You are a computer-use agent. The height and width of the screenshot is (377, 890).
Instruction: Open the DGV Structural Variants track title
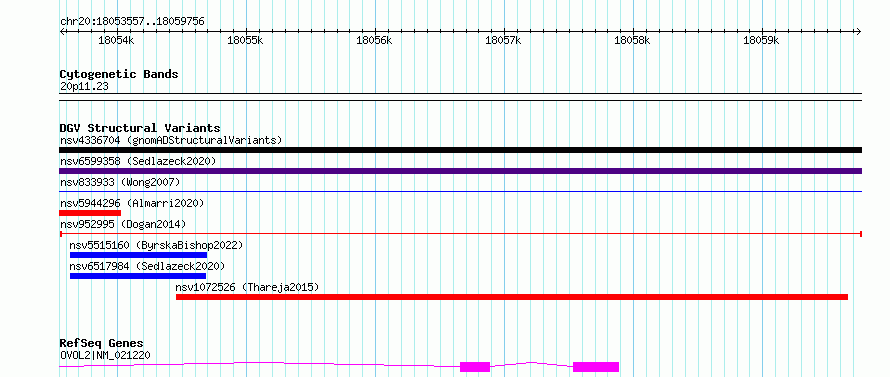point(140,128)
